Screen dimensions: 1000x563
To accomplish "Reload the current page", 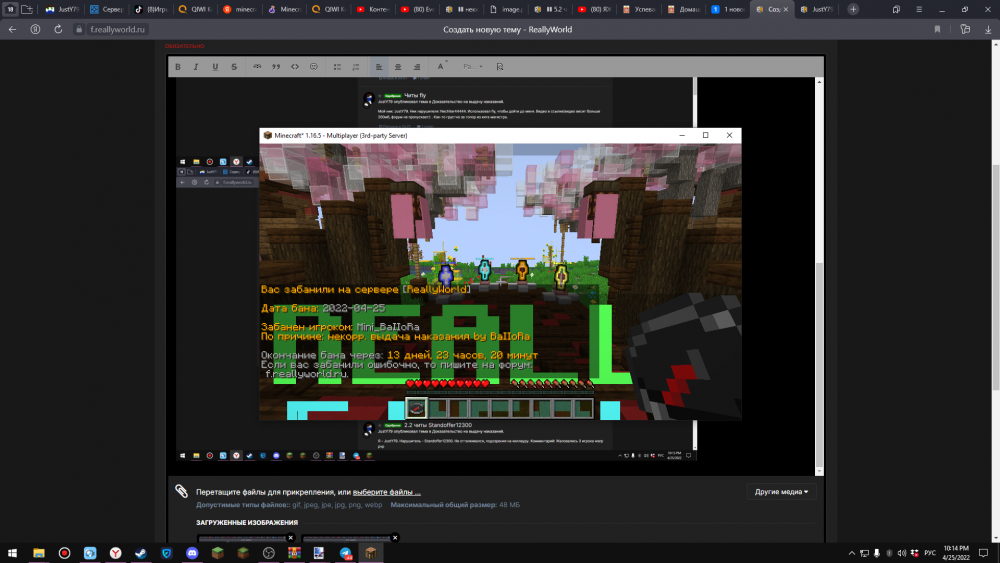I will (x=58, y=29).
